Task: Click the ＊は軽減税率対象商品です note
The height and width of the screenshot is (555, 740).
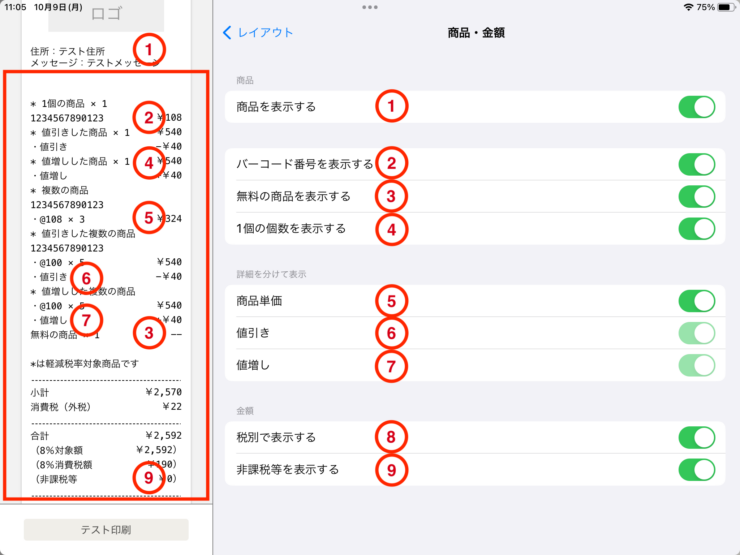Action: click(x=84, y=363)
